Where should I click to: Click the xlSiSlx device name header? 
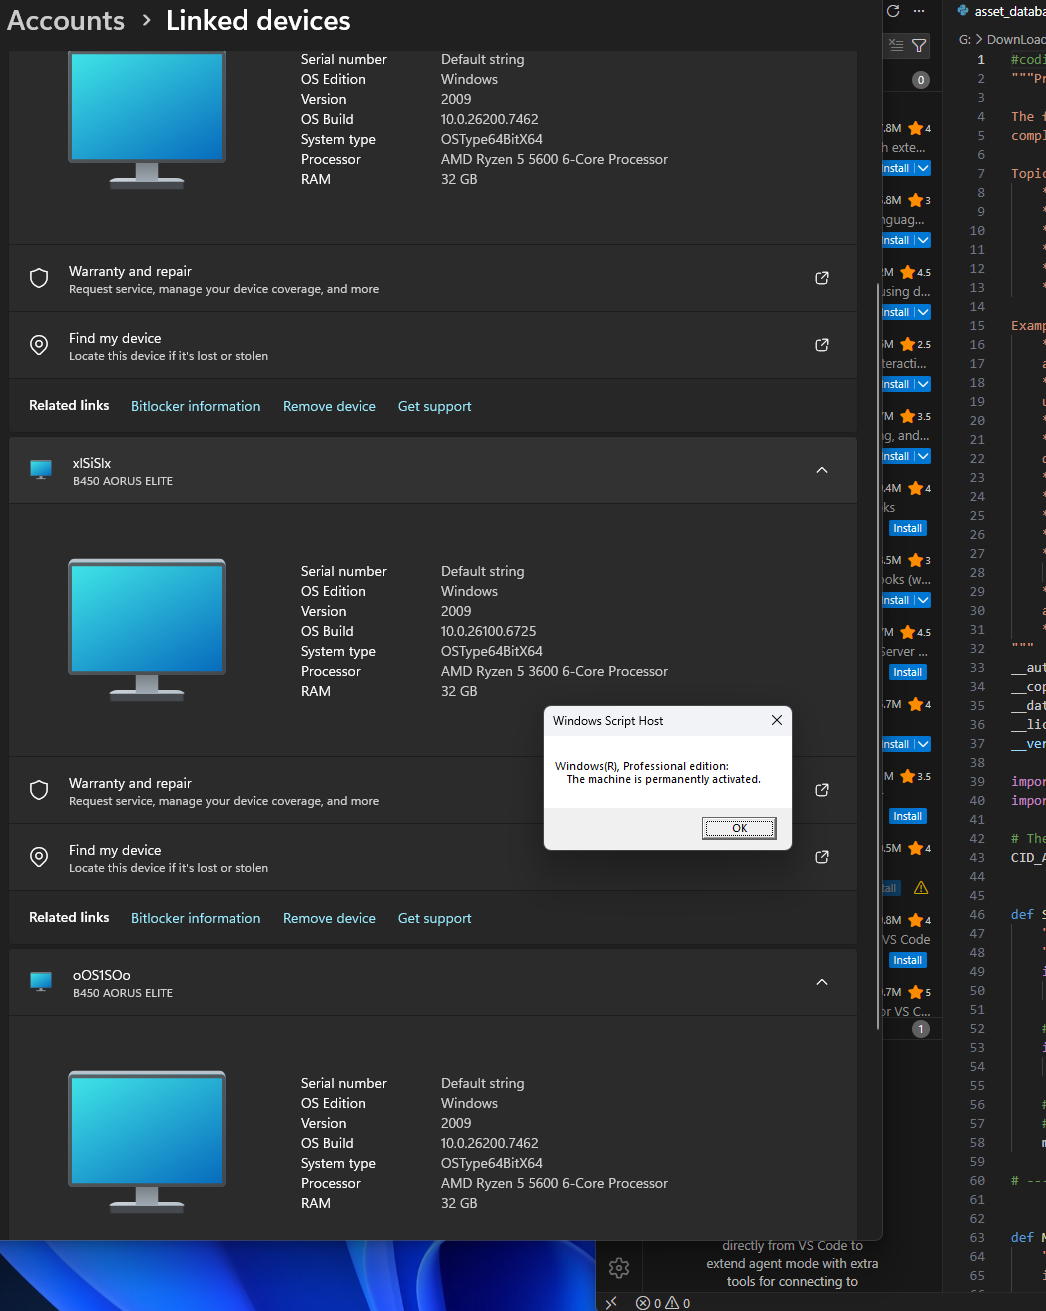(92, 463)
